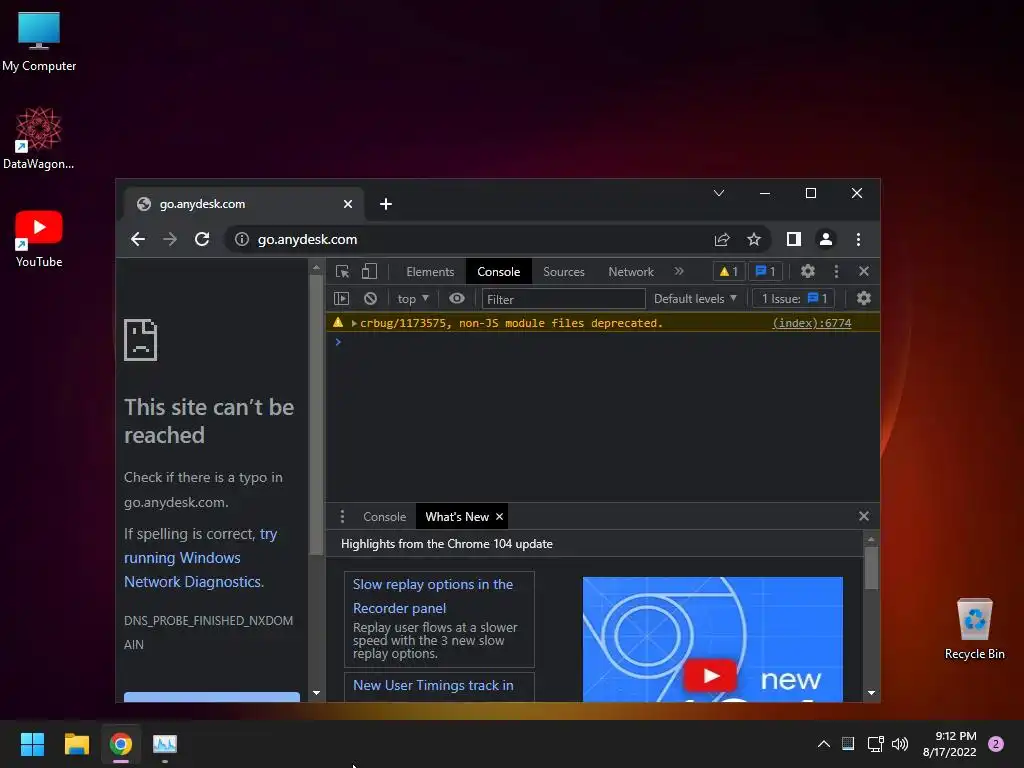The width and height of the screenshot is (1024, 768).
Task: Show the console sidebar
Action: tap(342, 298)
